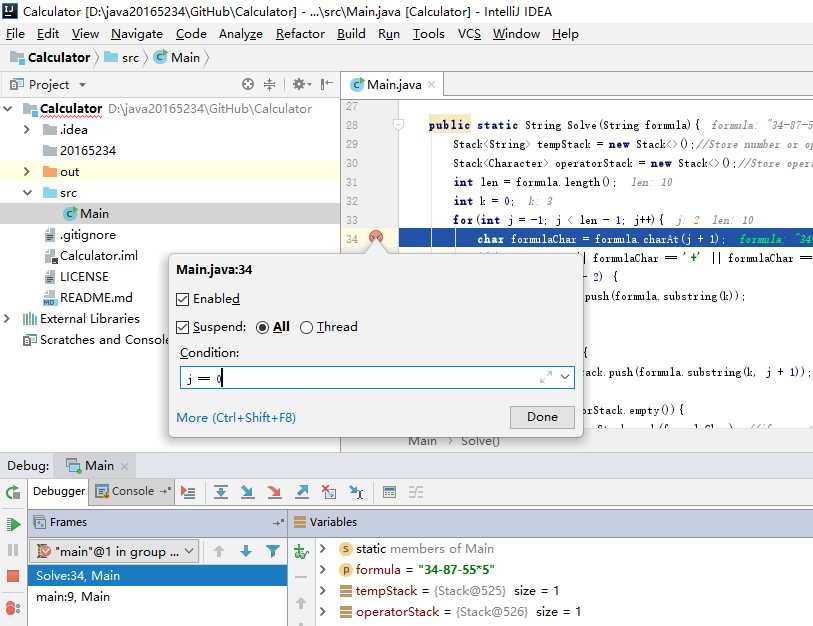Image resolution: width=813 pixels, height=626 pixels.
Task: Open the Refactor menu
Action: pos(300,34)
